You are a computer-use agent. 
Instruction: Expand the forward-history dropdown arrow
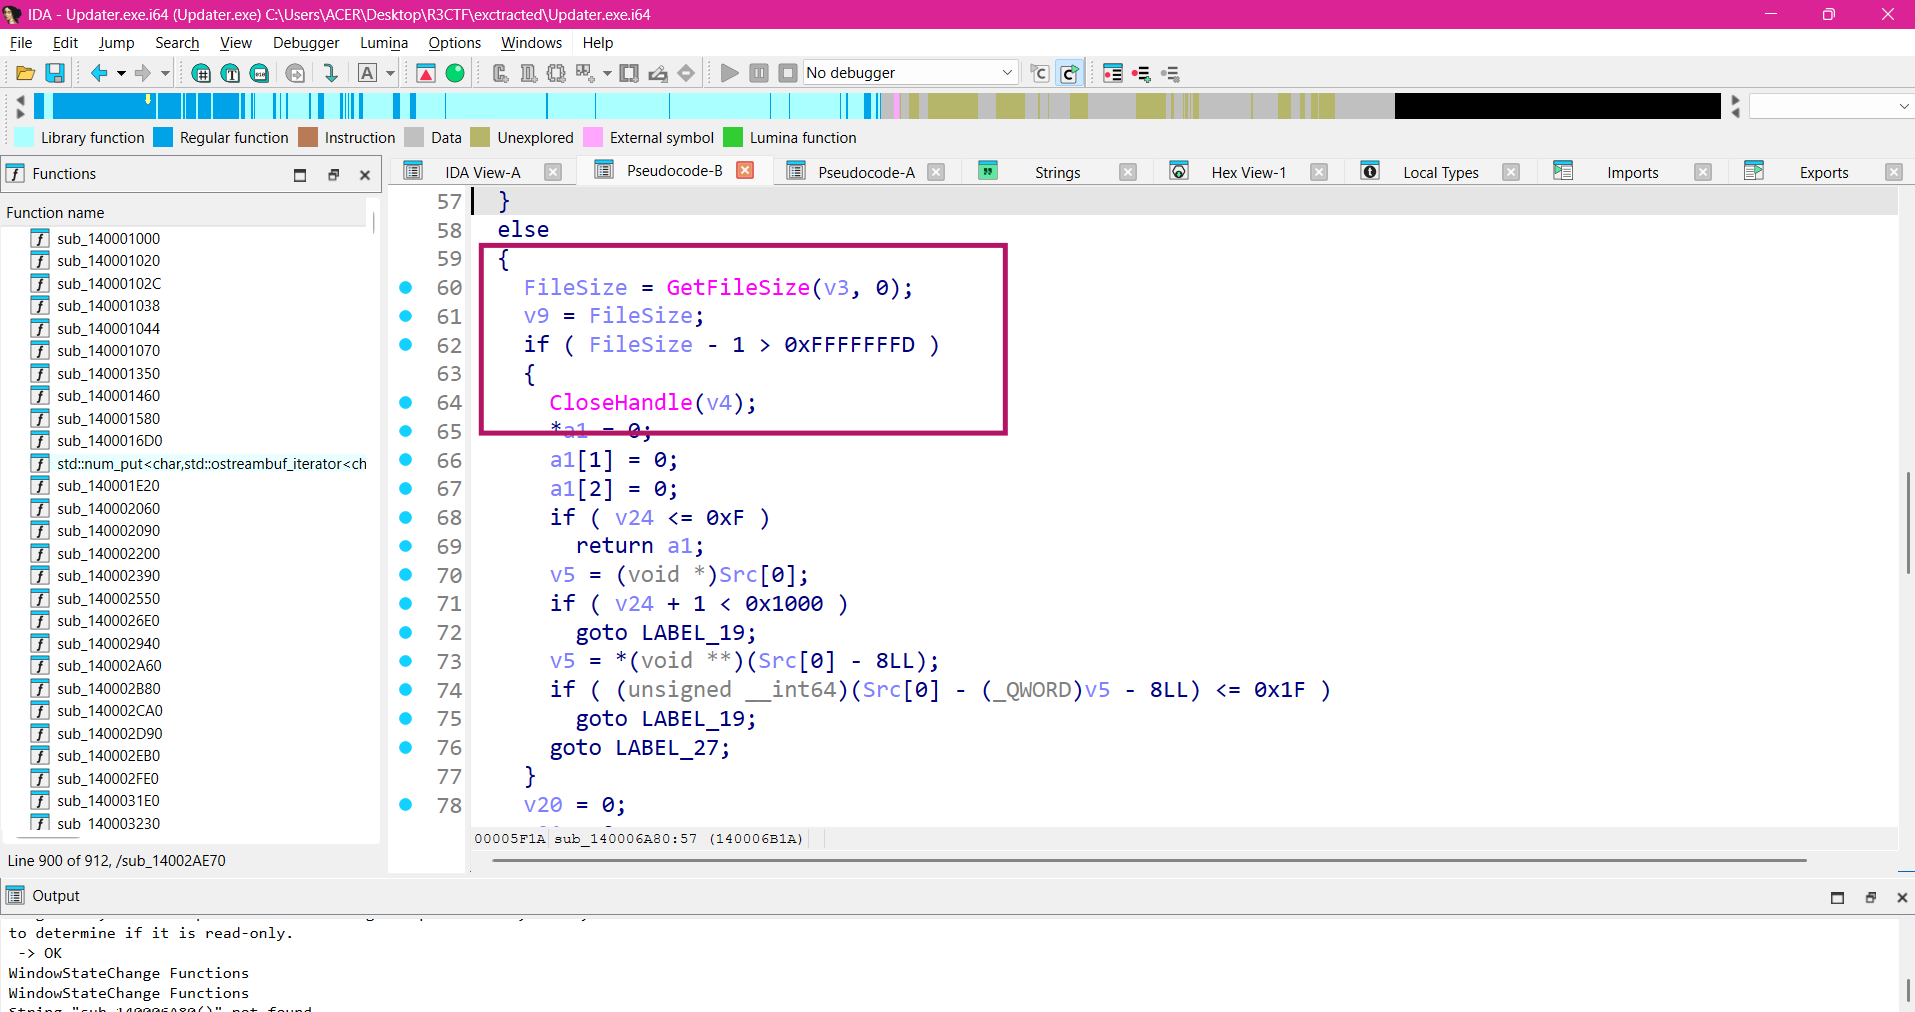[x=165, y=73]
